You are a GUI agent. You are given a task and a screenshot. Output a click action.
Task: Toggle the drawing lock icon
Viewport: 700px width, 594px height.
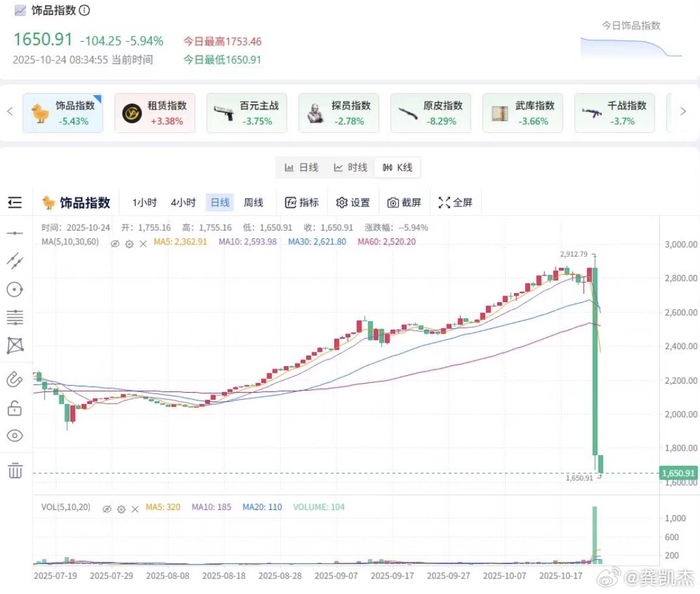point(15,407)
